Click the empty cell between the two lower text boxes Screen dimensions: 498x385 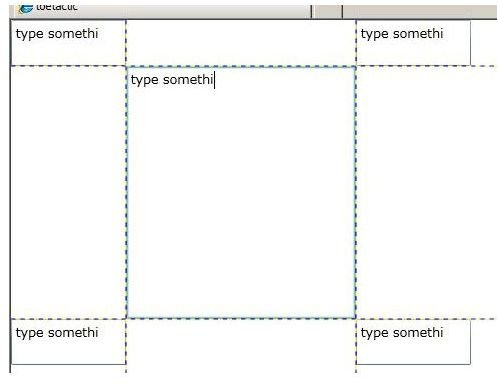click(x=241, y=345)
